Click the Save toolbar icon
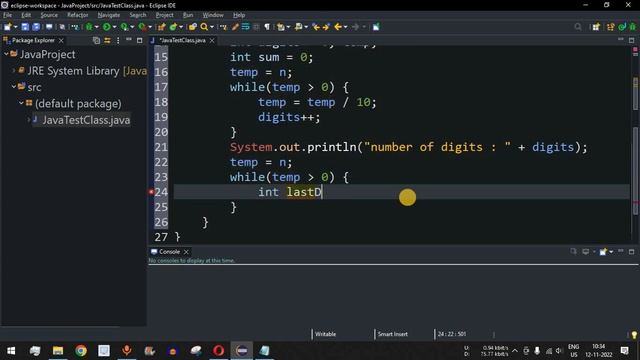This screenshot has height=360, width=640. coord(25,27)
